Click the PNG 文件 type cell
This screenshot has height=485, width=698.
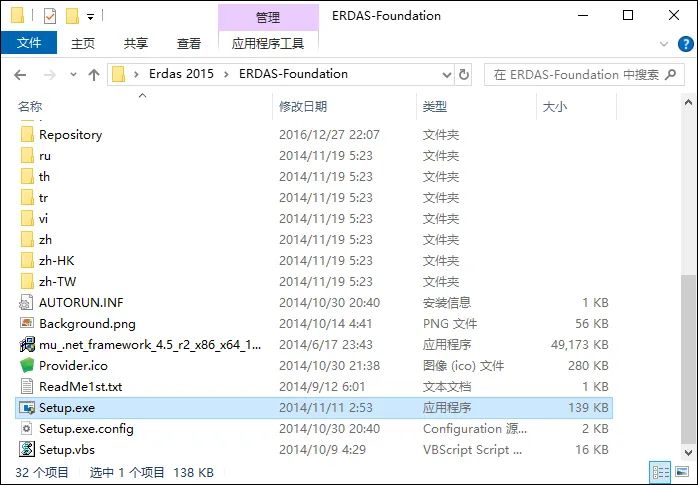coord(450,323)
